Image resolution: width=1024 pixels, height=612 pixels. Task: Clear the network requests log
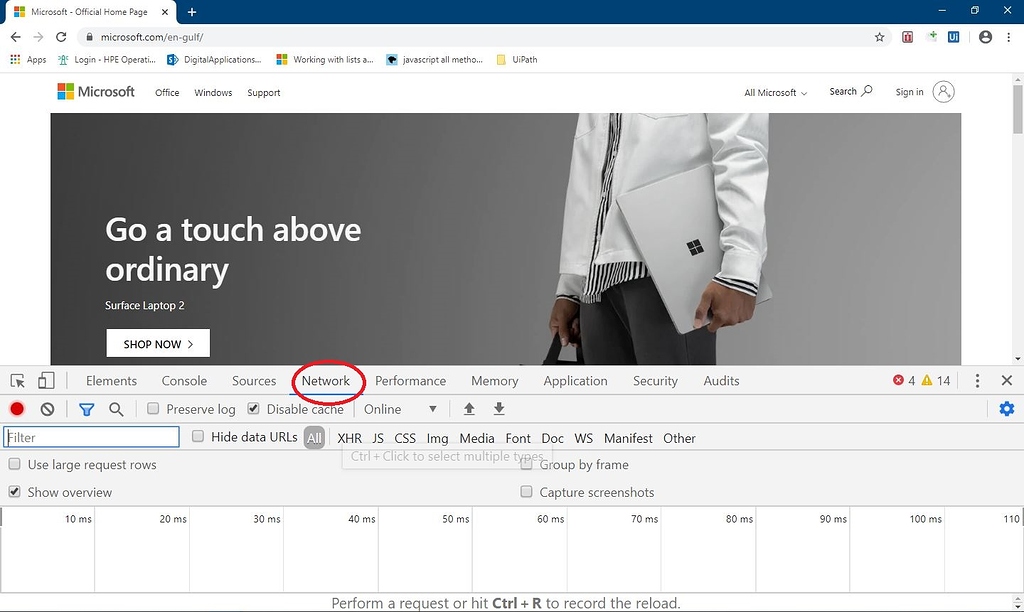click(46, 409)
